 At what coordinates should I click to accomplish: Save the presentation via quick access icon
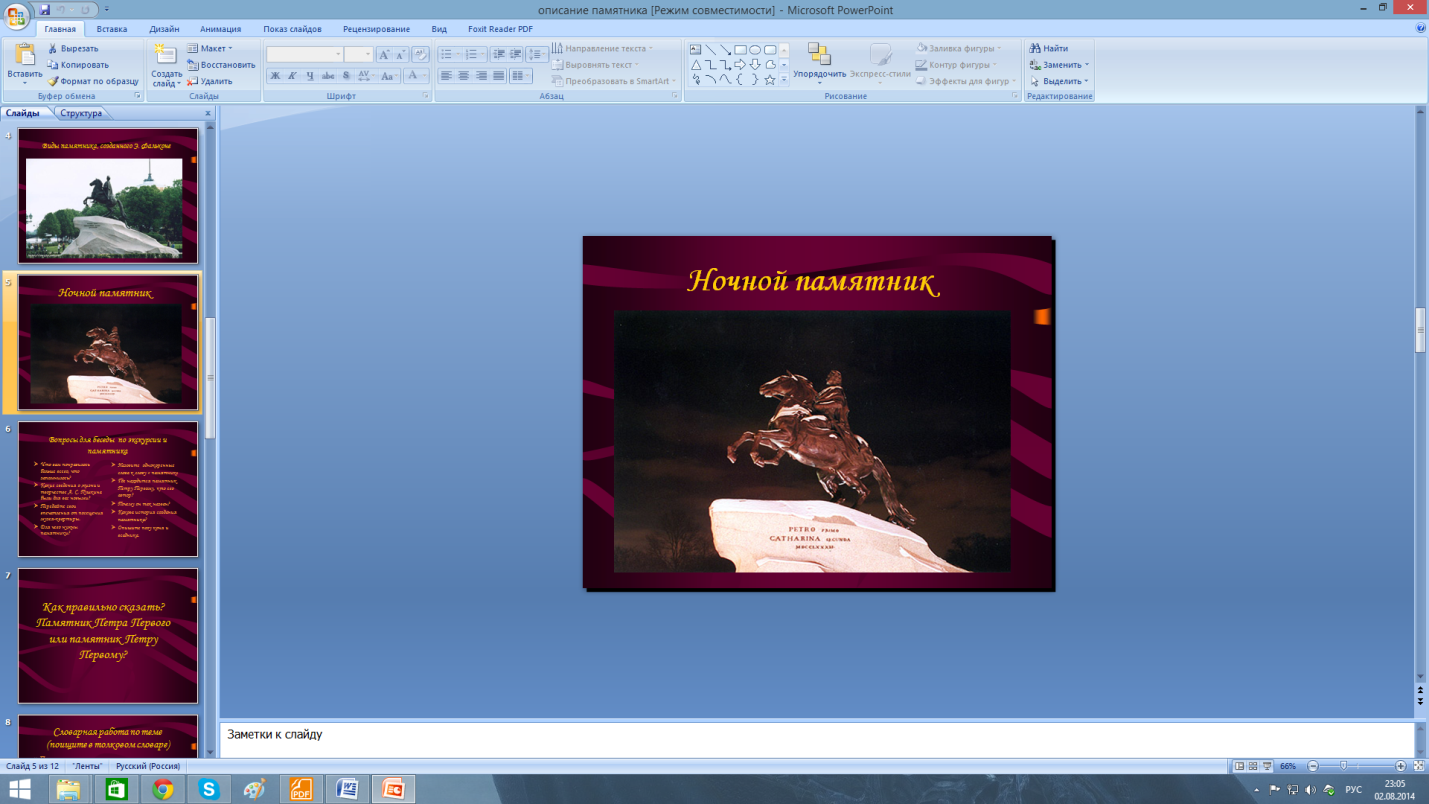tap(44, 9)
